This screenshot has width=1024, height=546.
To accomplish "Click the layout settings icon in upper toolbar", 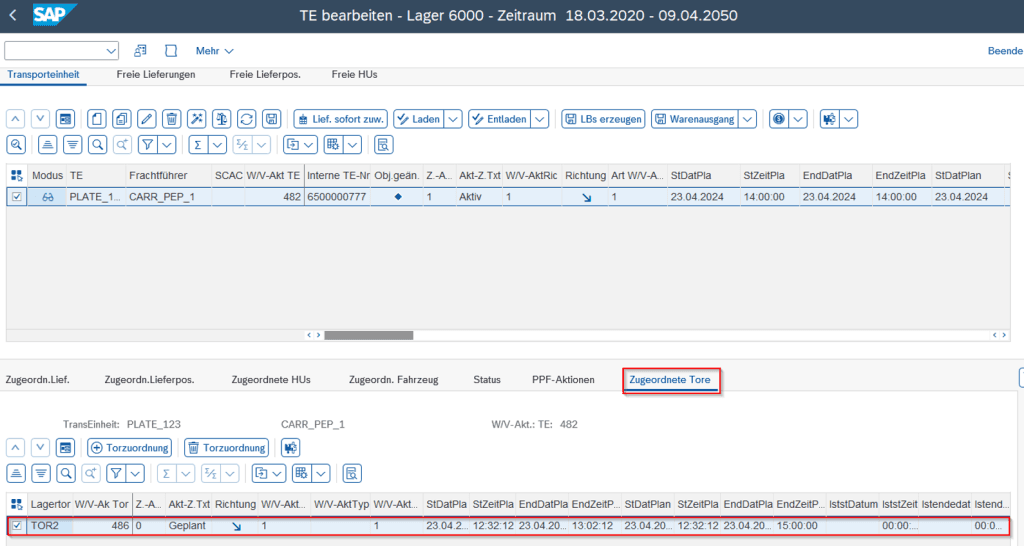I will [x=333, y=145].
